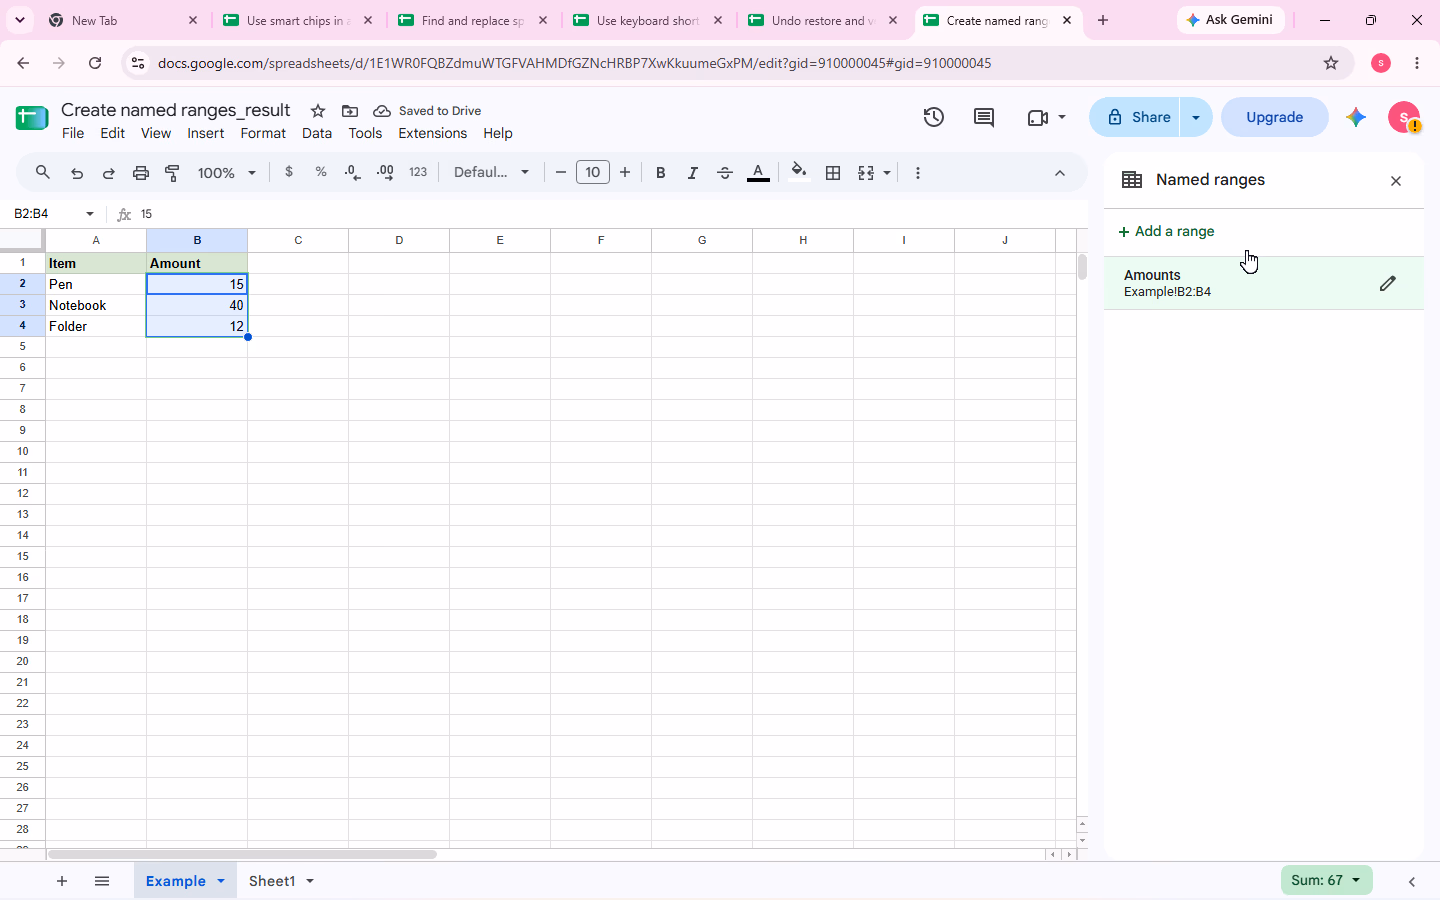Print the spreadsheet via printer icon
Image resolution: width=1440 pixels, height=900 pixels.
tap(141, 173)
